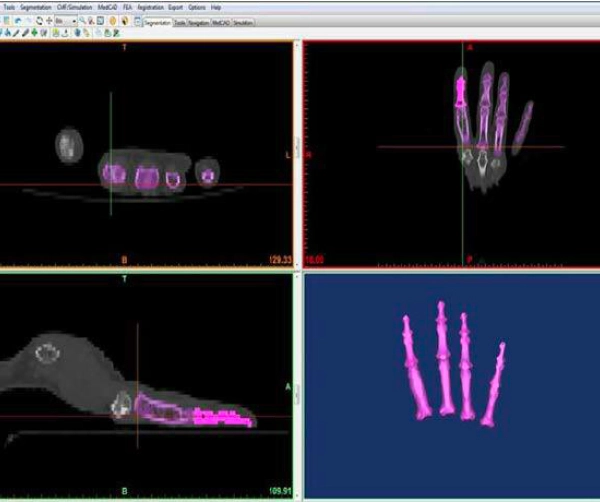The image size is (600, 502).
Task: Switch to the MedCAD tab
Action: tap(220, 21)
